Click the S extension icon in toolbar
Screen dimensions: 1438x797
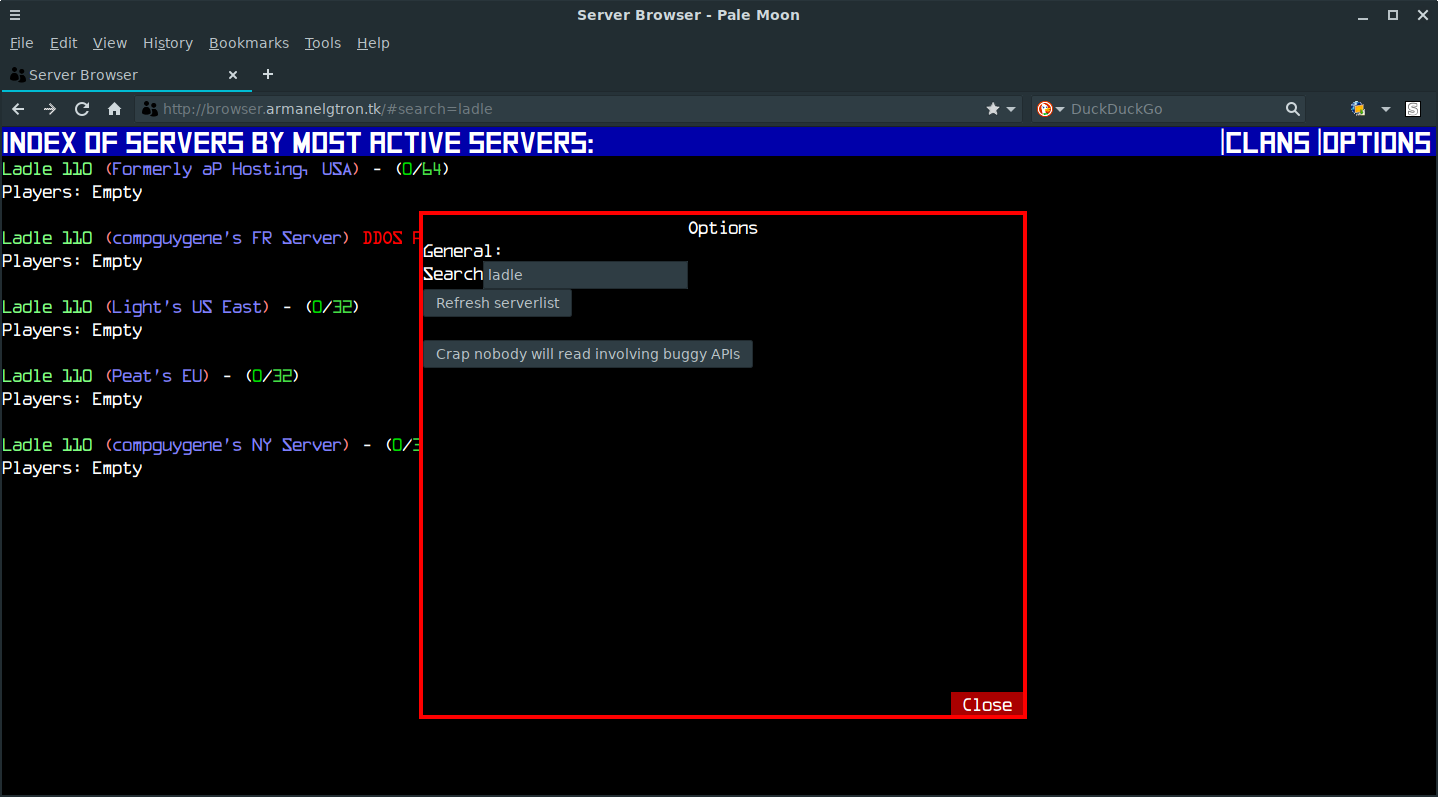(x=1413, y=109)
